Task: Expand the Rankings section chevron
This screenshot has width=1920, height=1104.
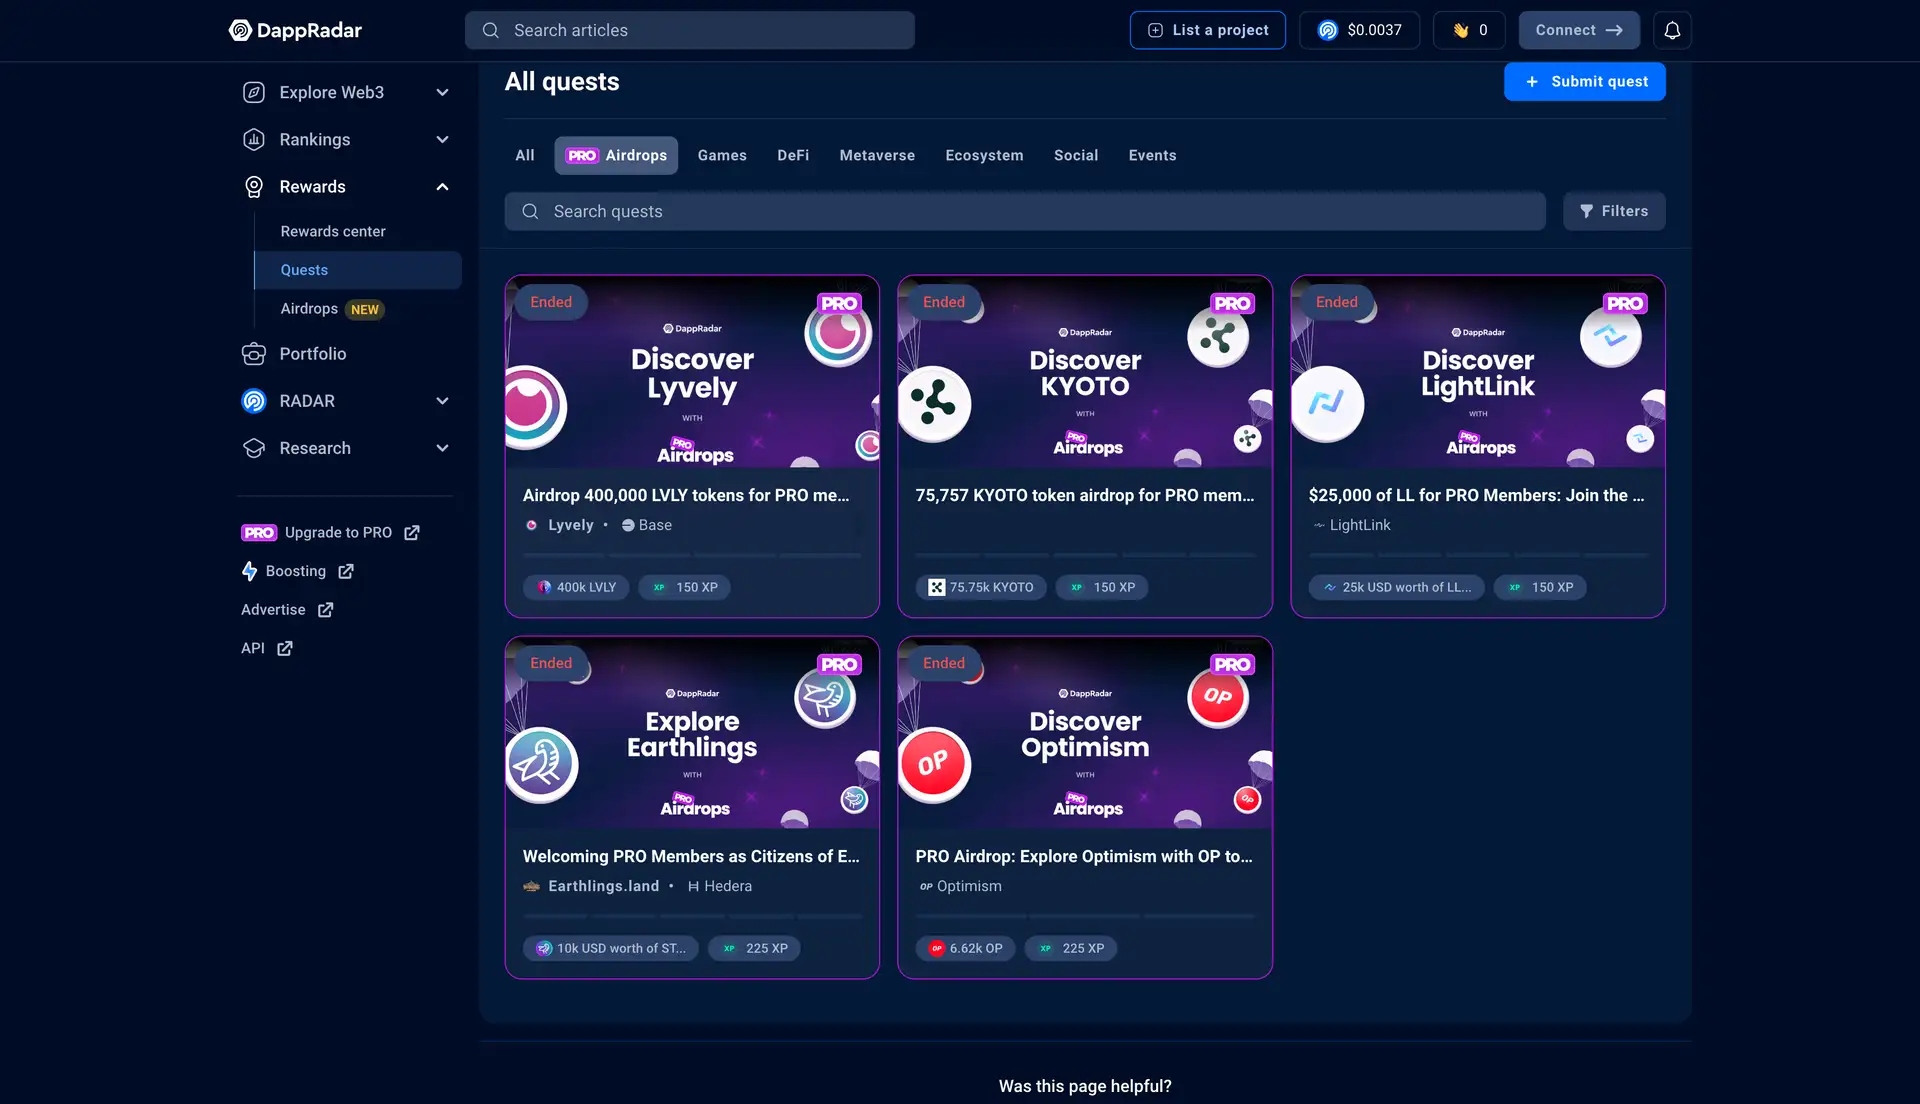Action: pyautogui.click(x=442, y=139)
